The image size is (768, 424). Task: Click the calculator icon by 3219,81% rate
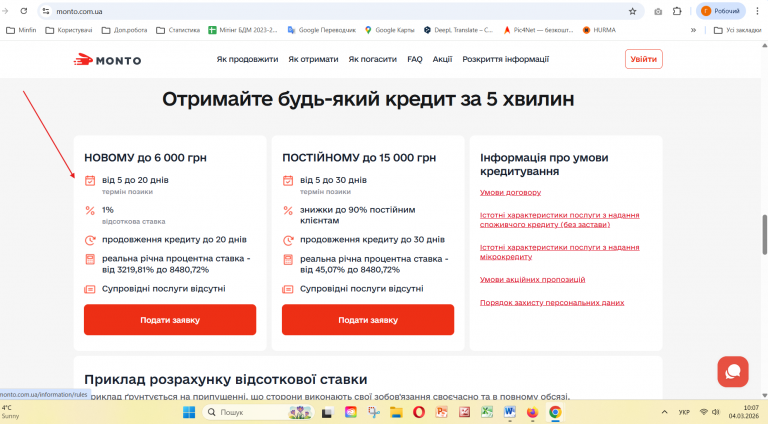tap(90, 259)
